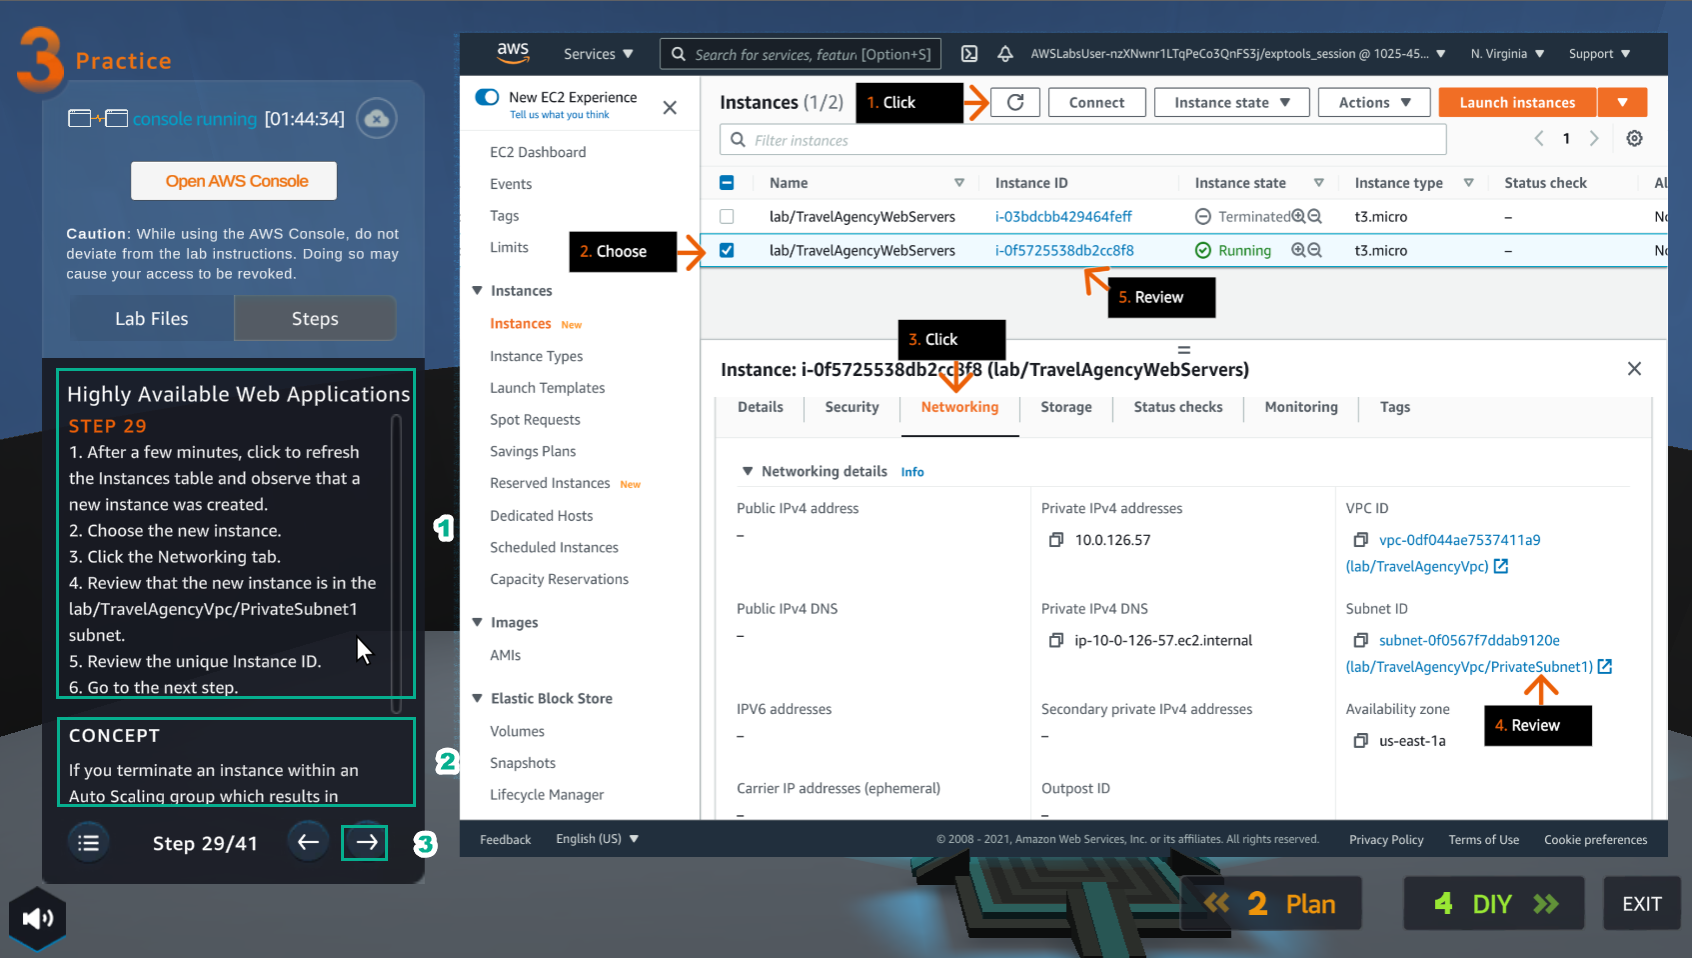The height and width of the screenshot is (958, 1692).
Task: Uncheck the running instance row checkbox
Action: click(727, 250)
